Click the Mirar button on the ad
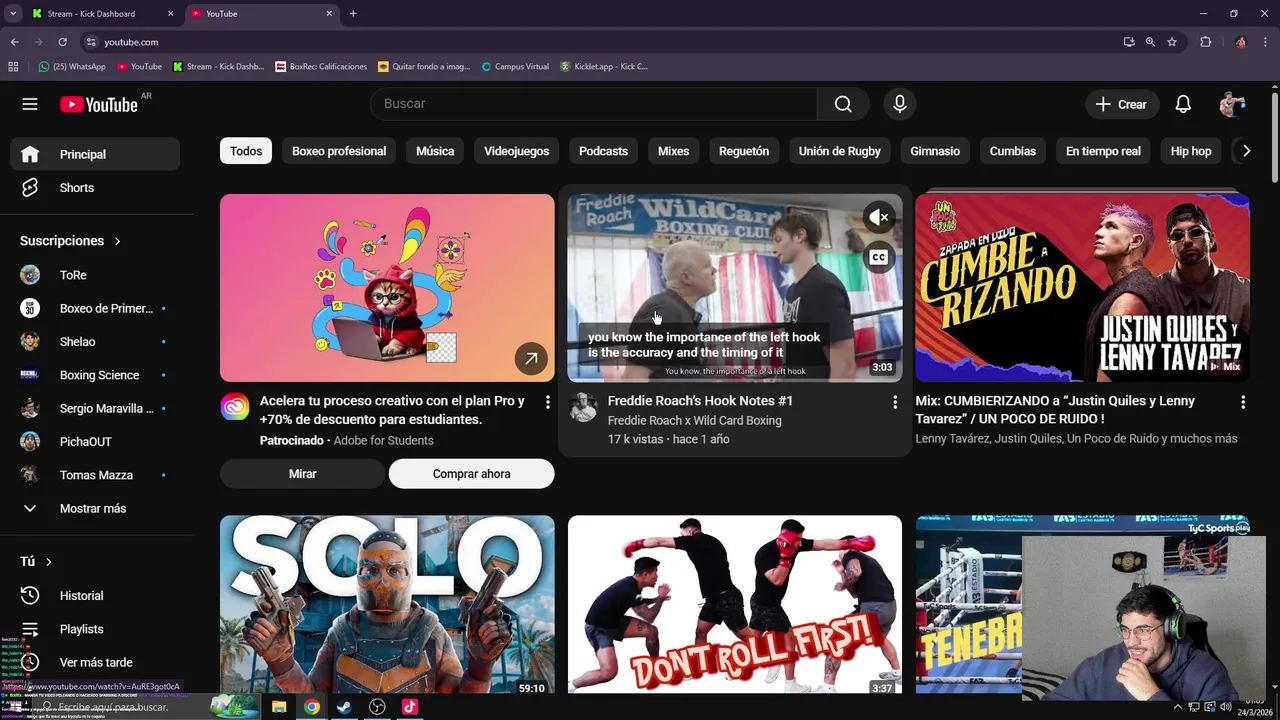Screen dimensions: 1280x720 tap(303, 474)
